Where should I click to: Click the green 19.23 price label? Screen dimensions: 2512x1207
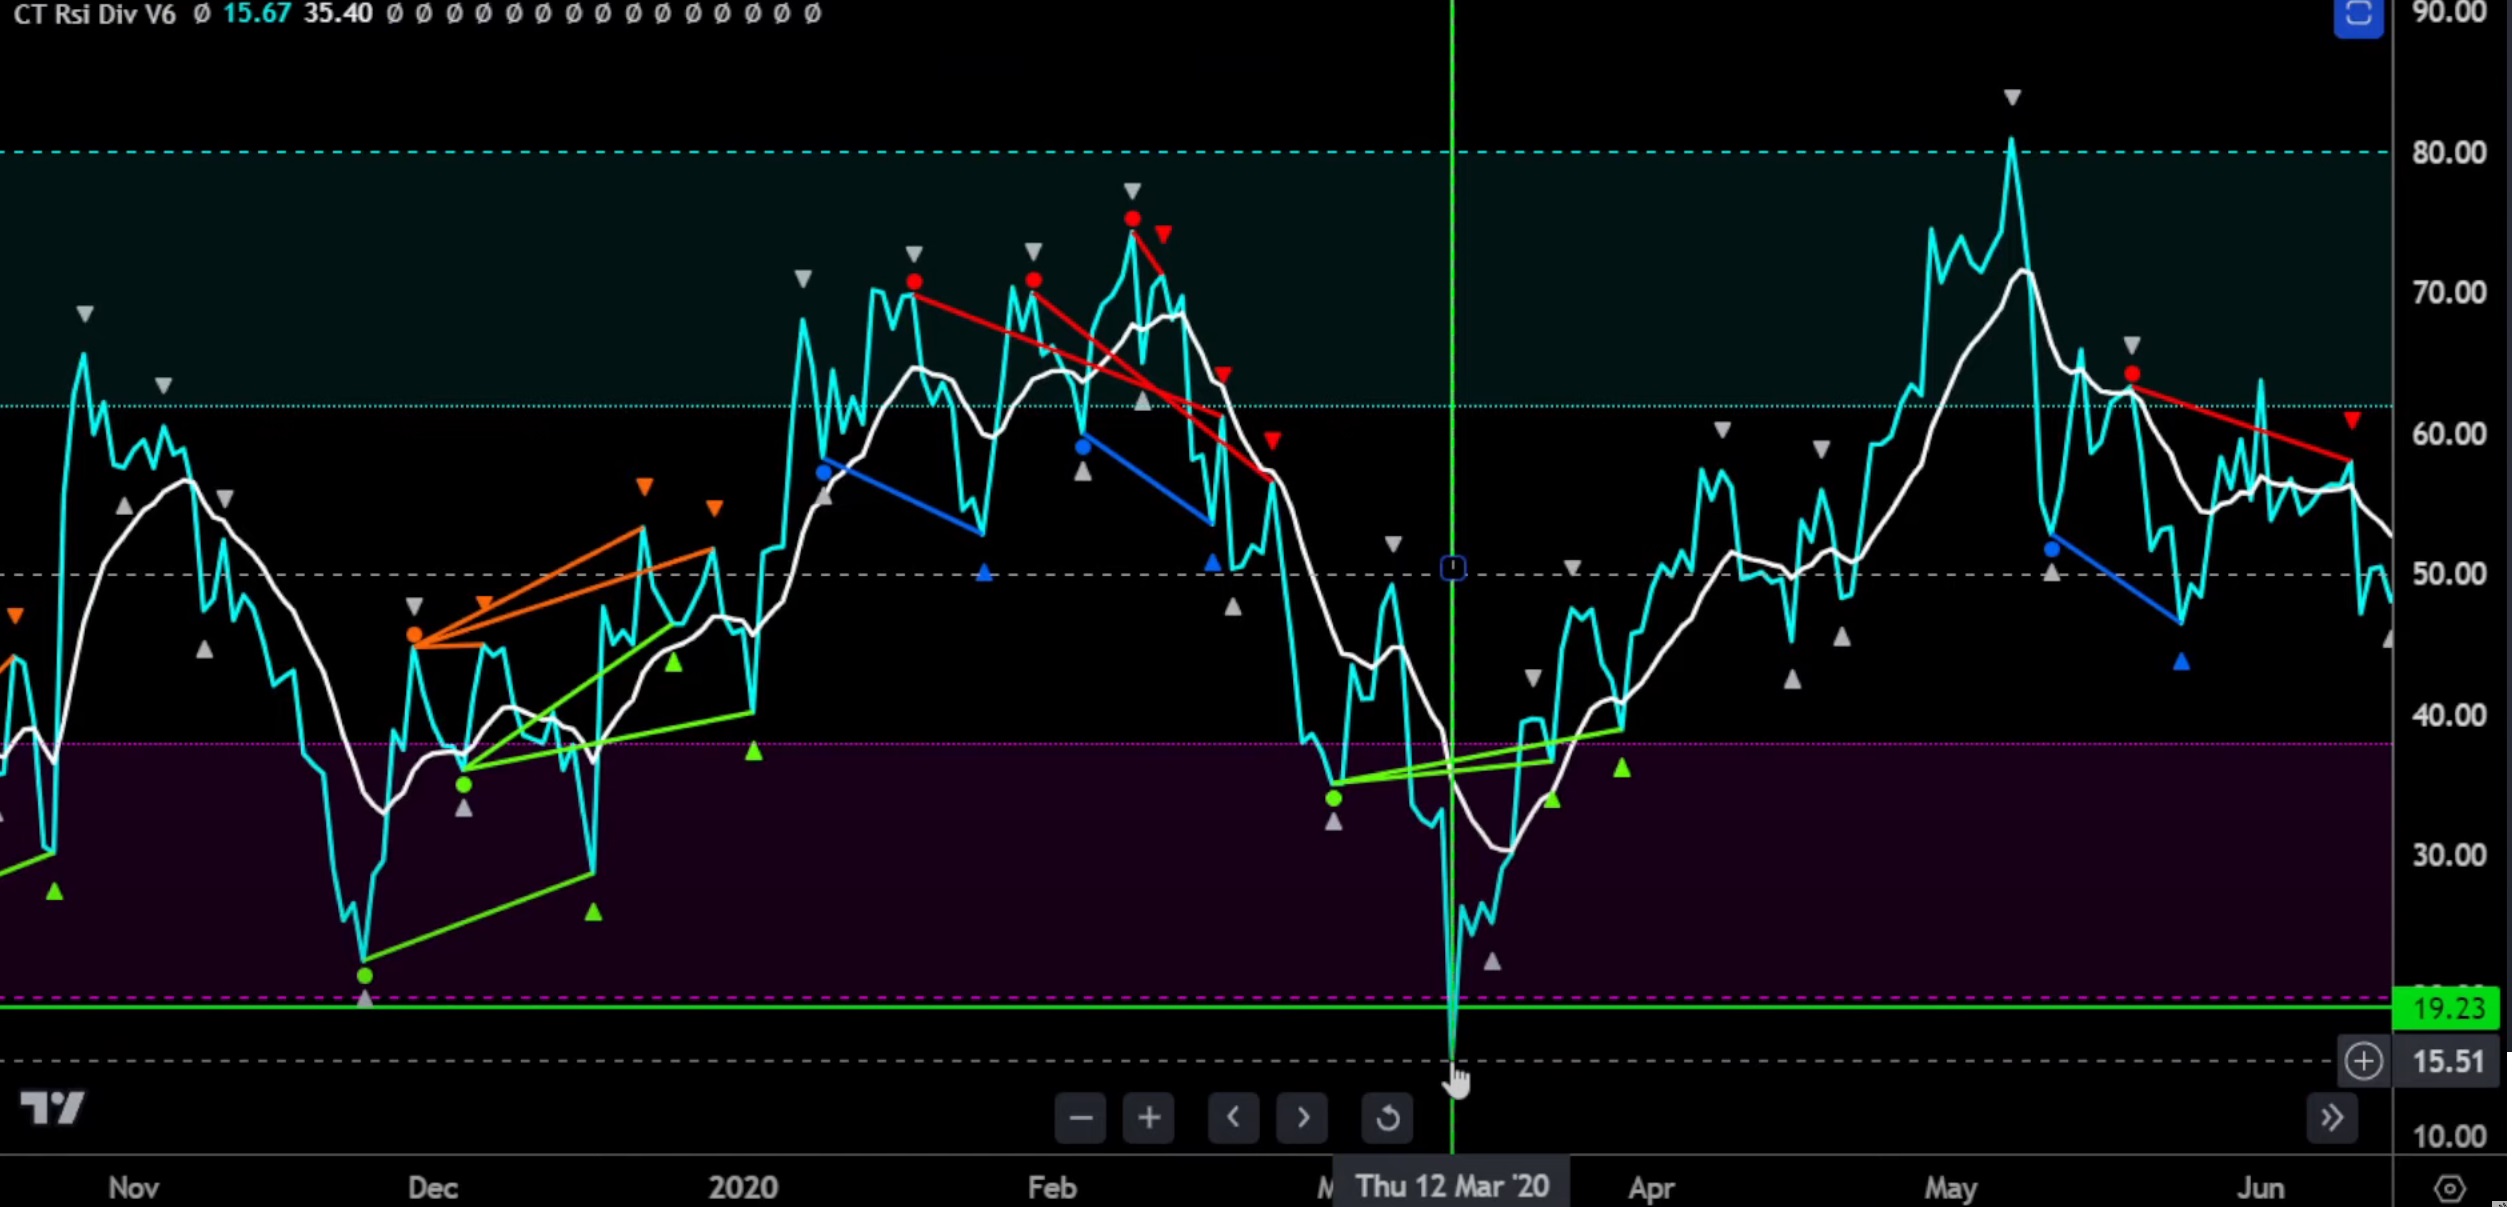click(2446, 1008)
